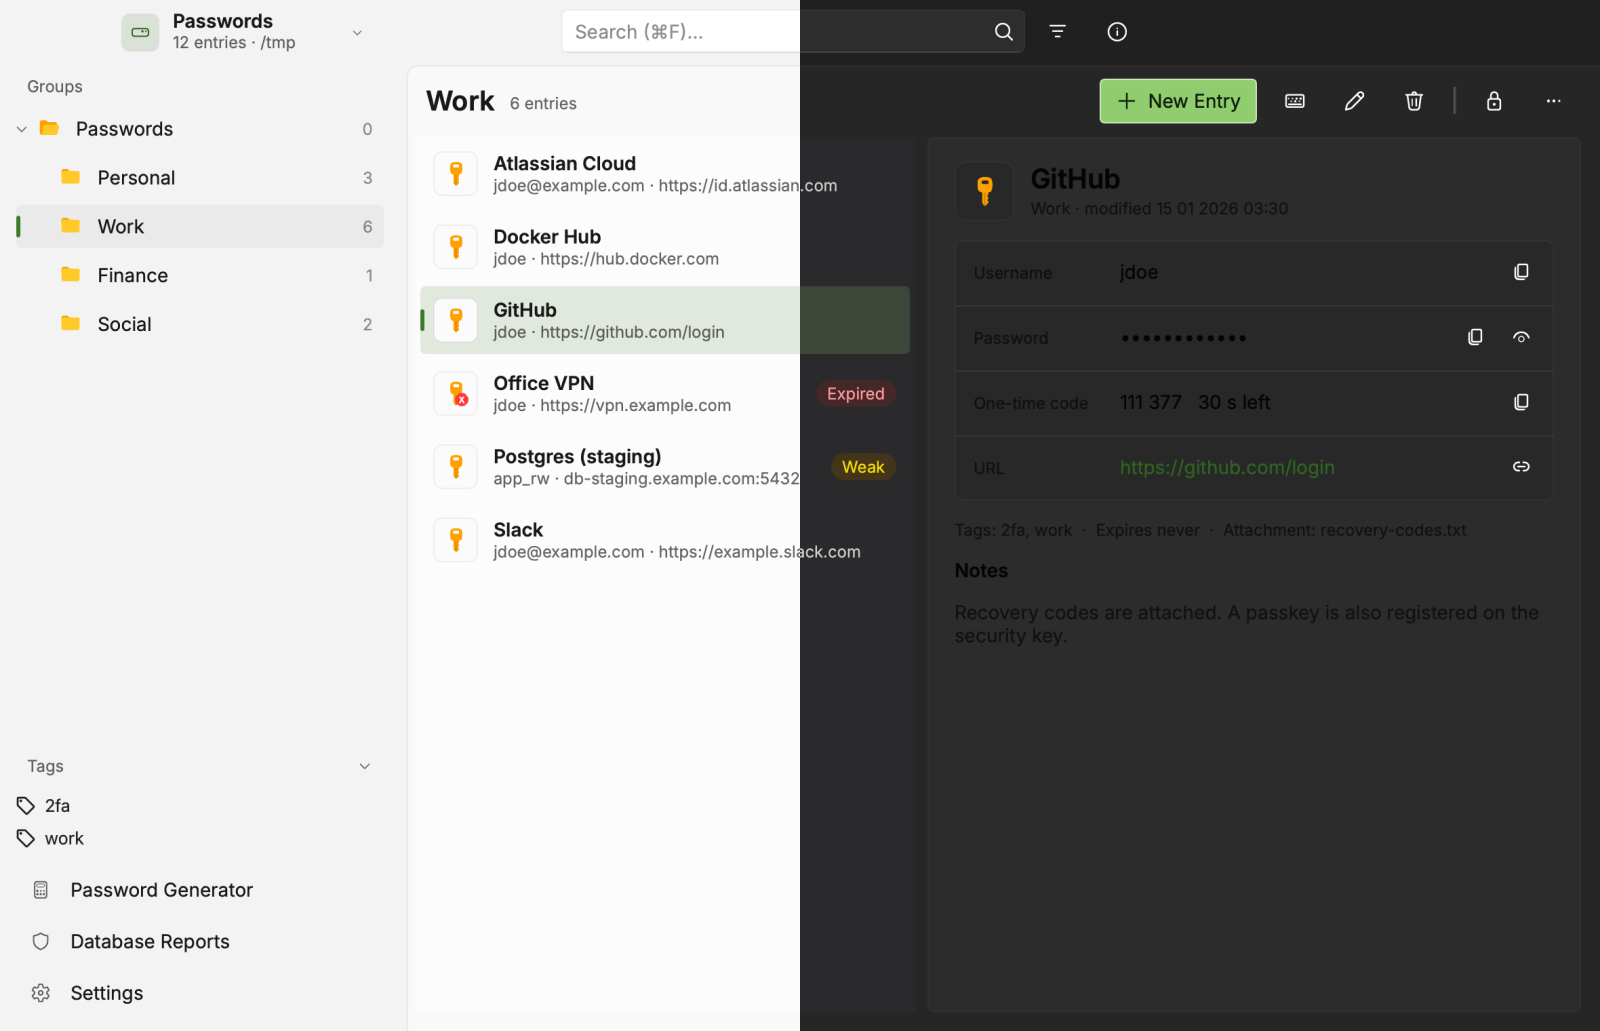Image resolution: width=1600 pixels, height=1031 pixels.
Task: Select the Office VPN entry
Action: (665, 394)
